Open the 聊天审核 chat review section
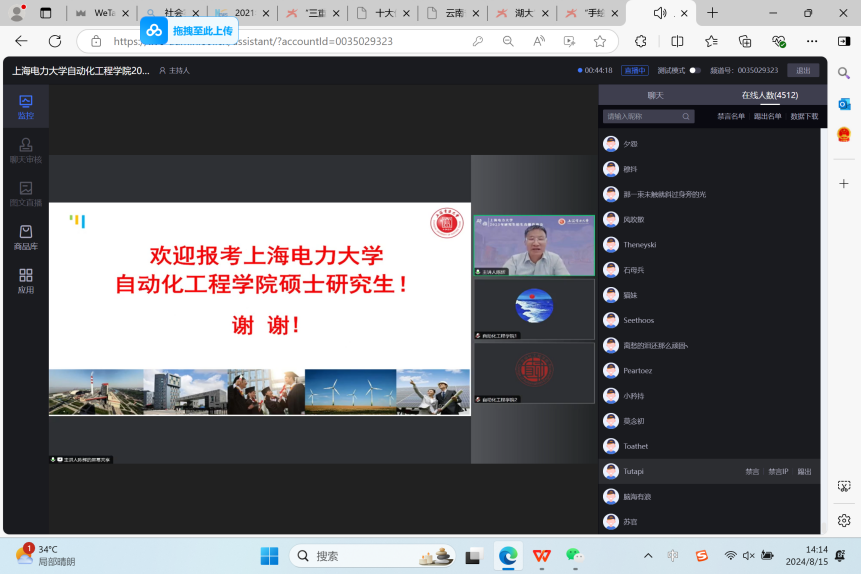Viewport: 861px width, 574px height. [x=26, y=150]
